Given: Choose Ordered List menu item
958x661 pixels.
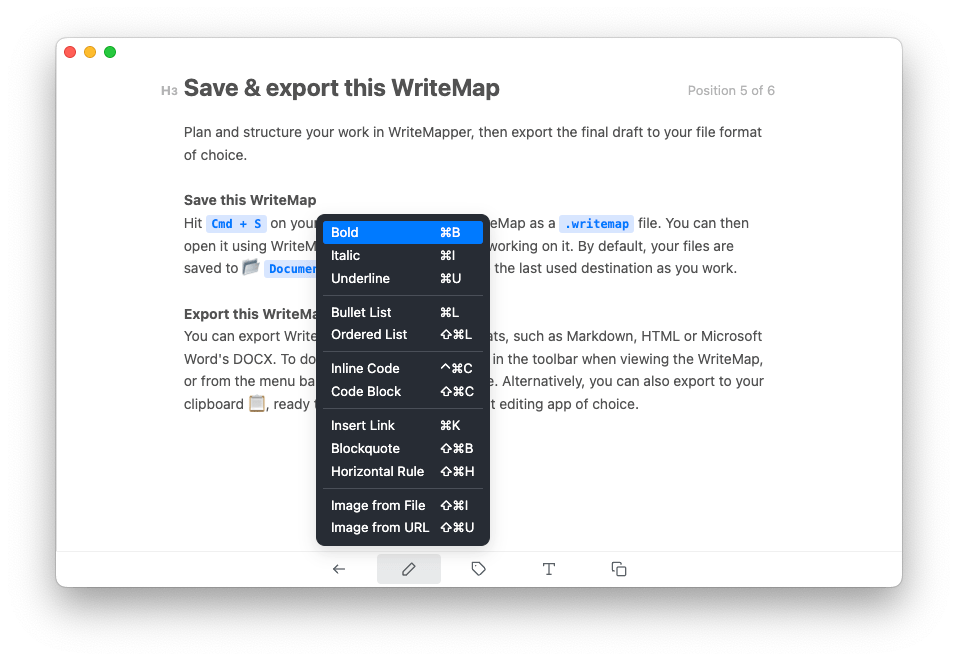Looking at the screenshot, I should (403, 335).
